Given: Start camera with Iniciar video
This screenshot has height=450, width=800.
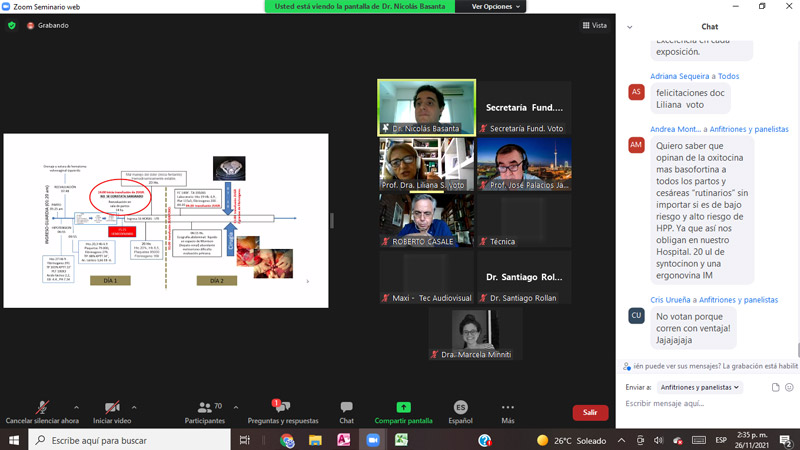Looking at the screenshot, I should [112, 412].
